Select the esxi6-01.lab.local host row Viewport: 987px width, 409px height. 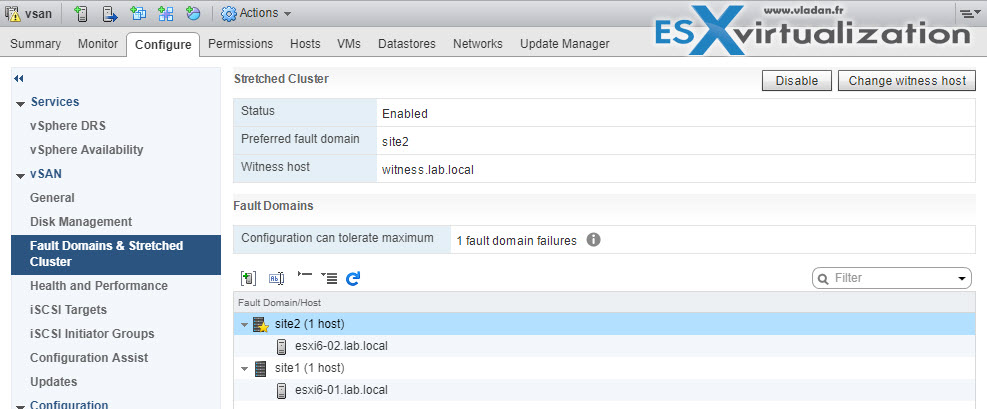point(604,390)
